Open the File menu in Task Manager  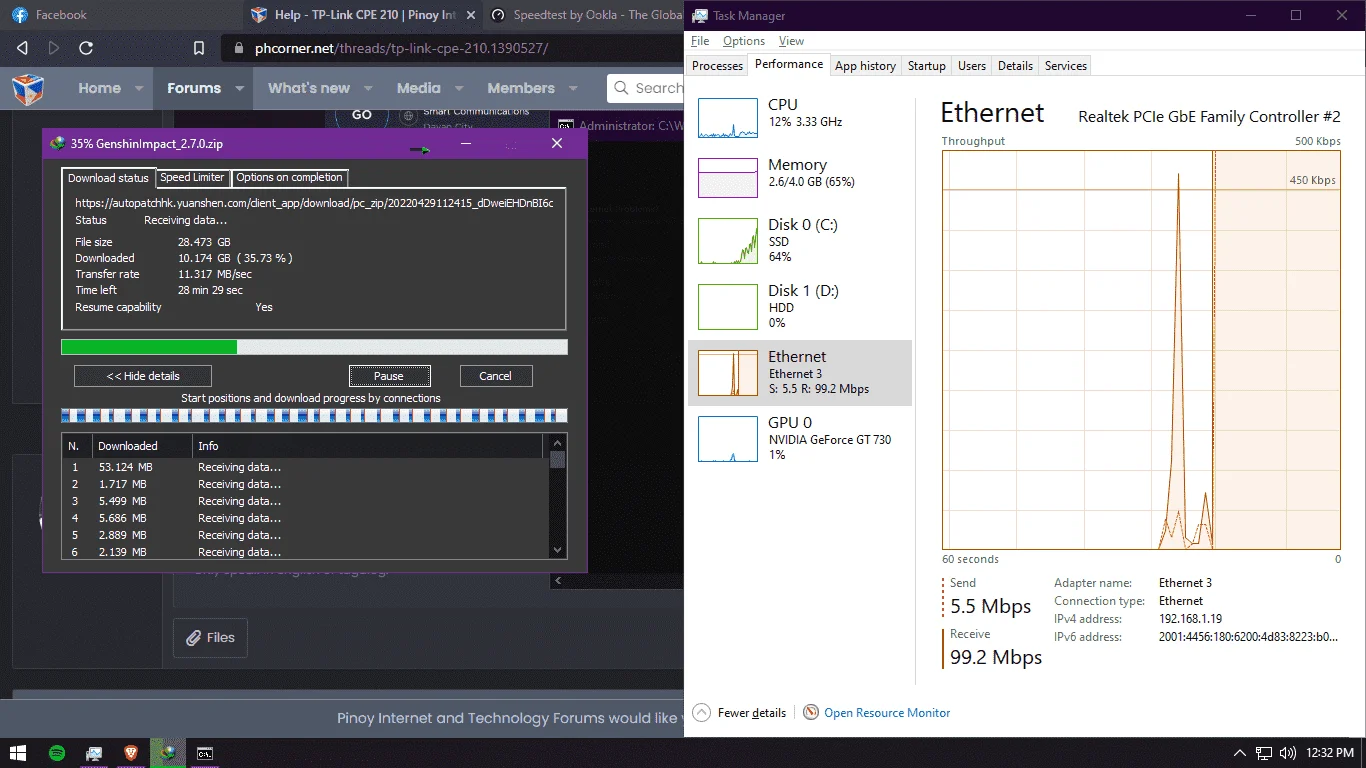[700, 41]
